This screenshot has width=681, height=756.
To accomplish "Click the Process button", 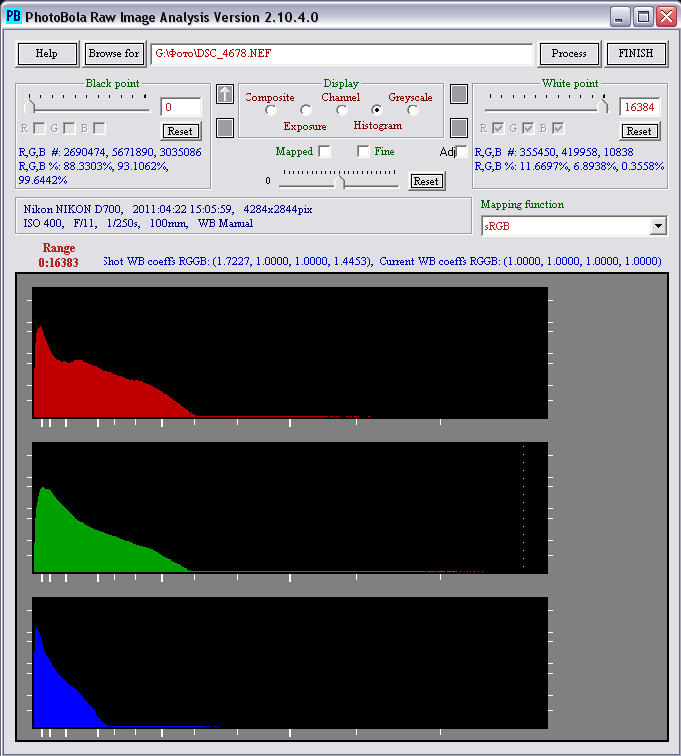I will coord(569,54).
